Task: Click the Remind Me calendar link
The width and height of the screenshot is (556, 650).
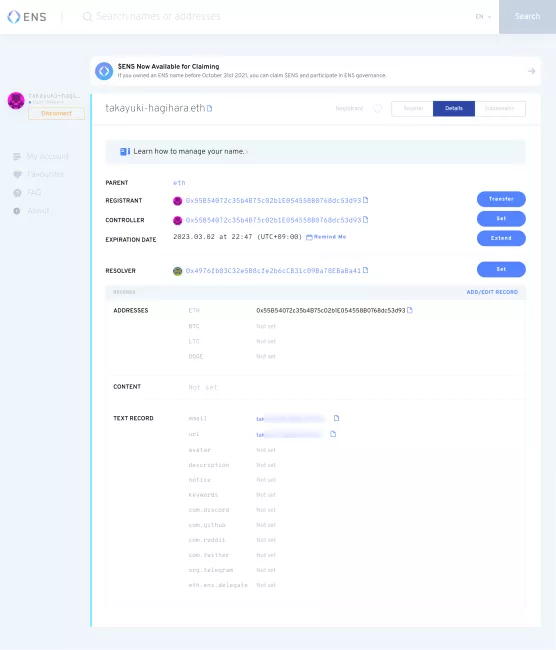Action: pyautogui.click(x=326, y=237)
